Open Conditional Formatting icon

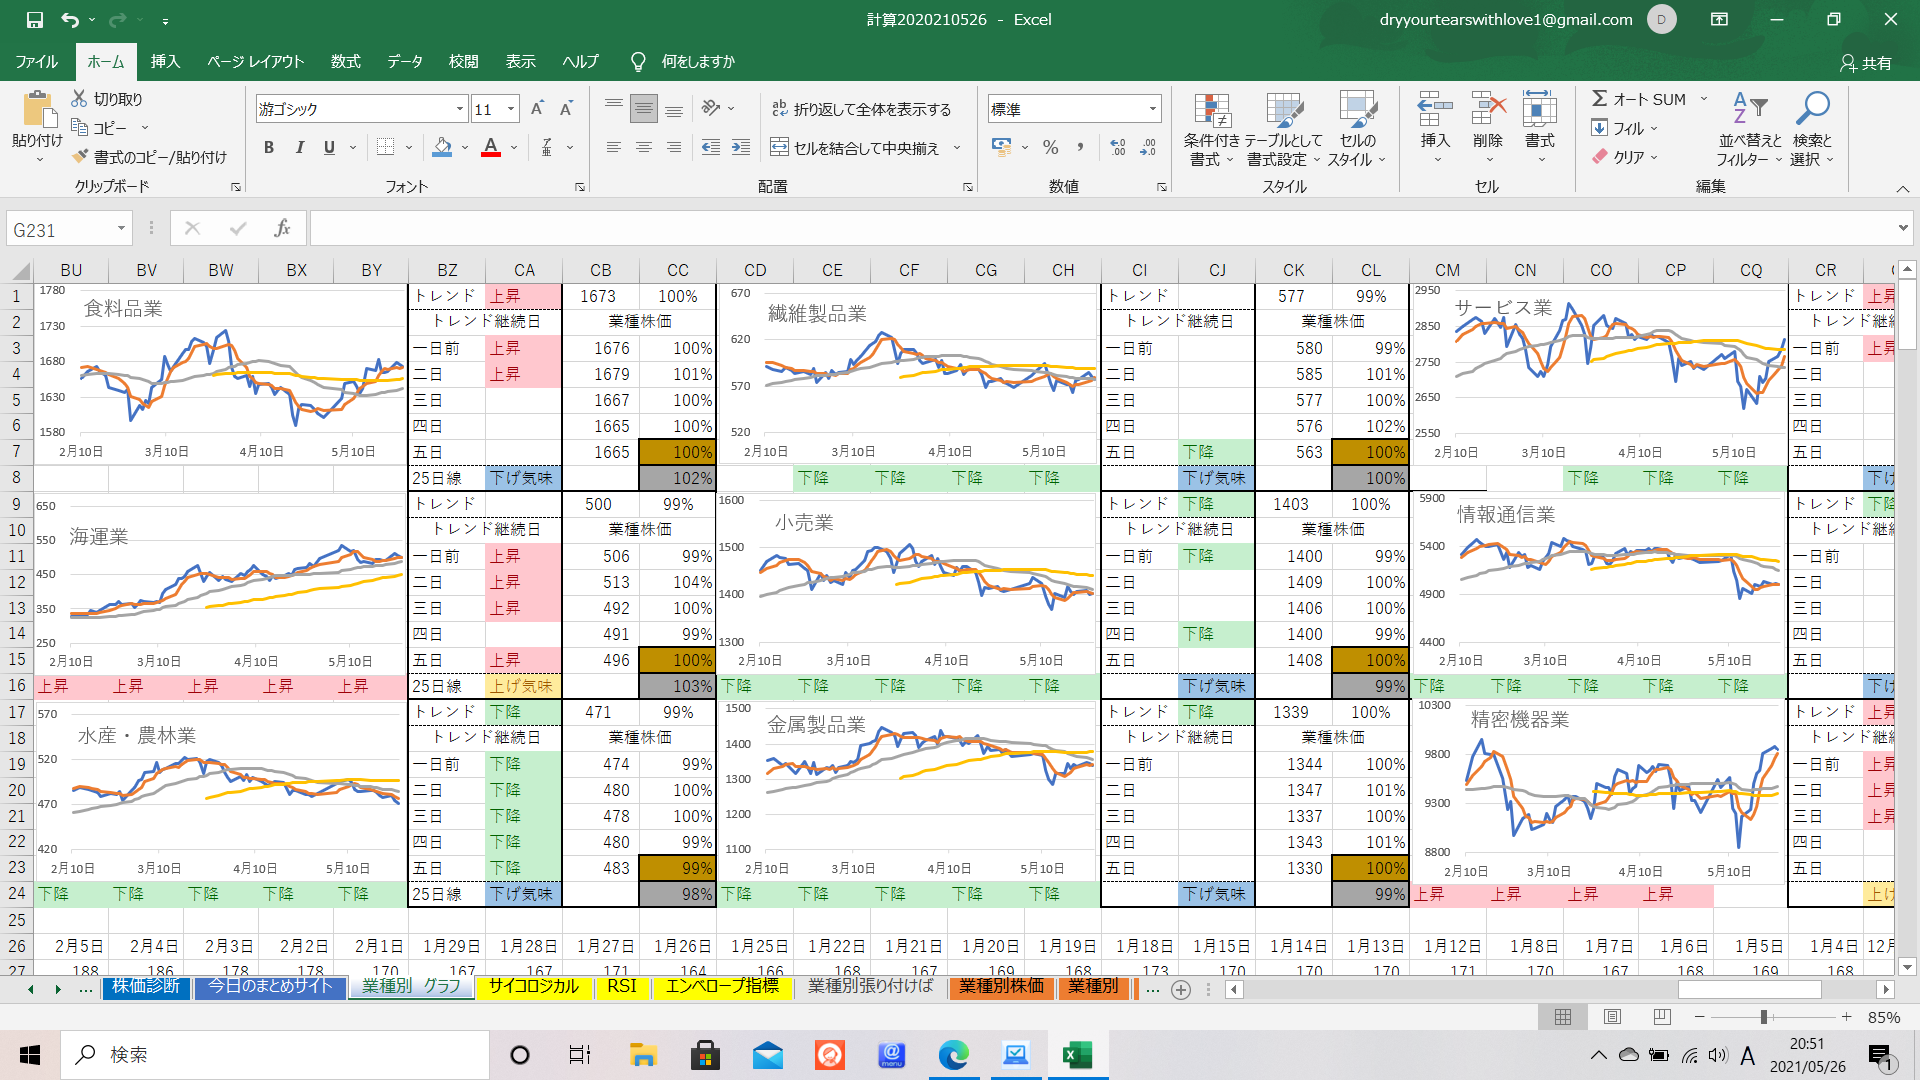coord(1212,112)
